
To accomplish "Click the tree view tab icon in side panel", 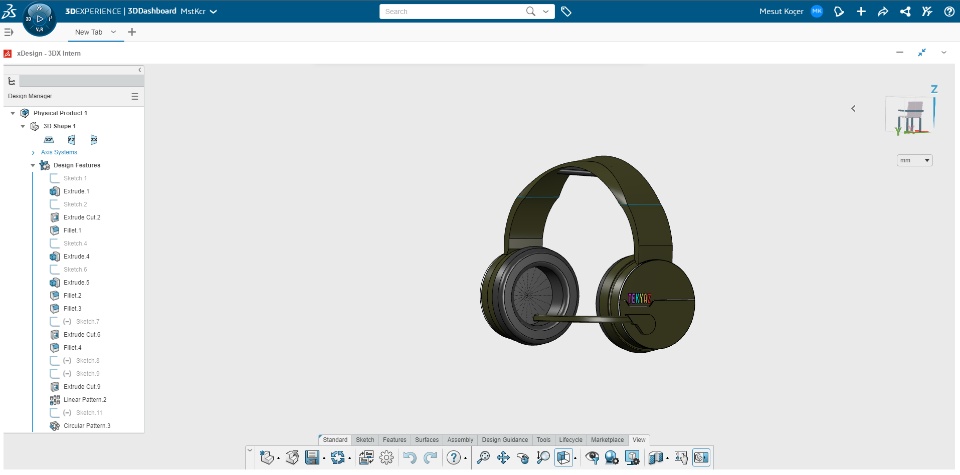I will [x=12, y=81].
